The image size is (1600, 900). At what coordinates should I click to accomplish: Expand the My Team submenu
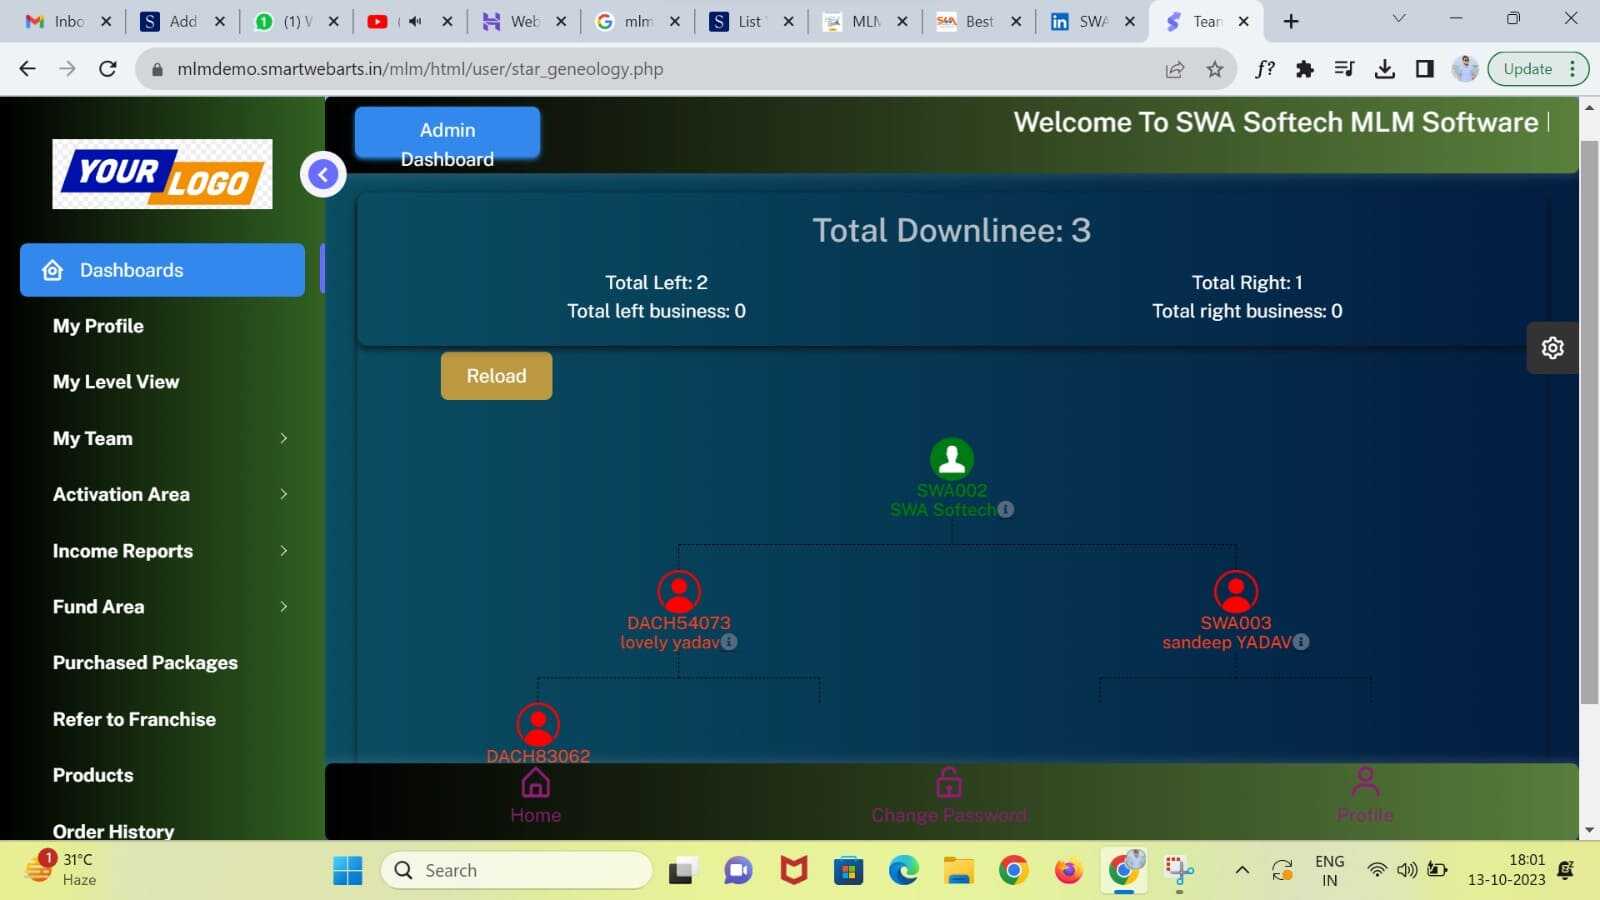pyautogui.click(x=168, y=438)
